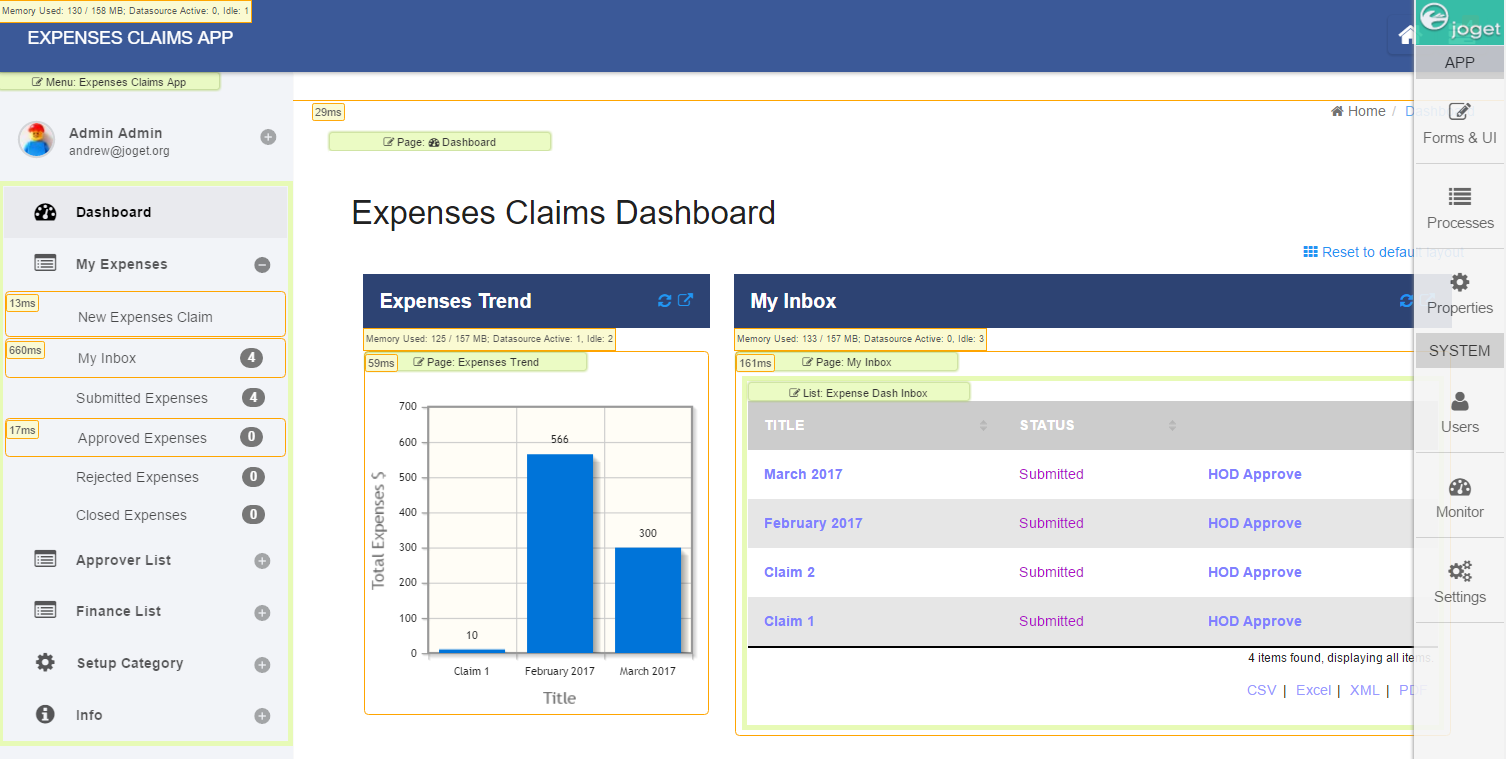Sort inbox by the TITLE column header
Image resolution: width=1506 pixels, height=759 pixels.
[785, 425]
